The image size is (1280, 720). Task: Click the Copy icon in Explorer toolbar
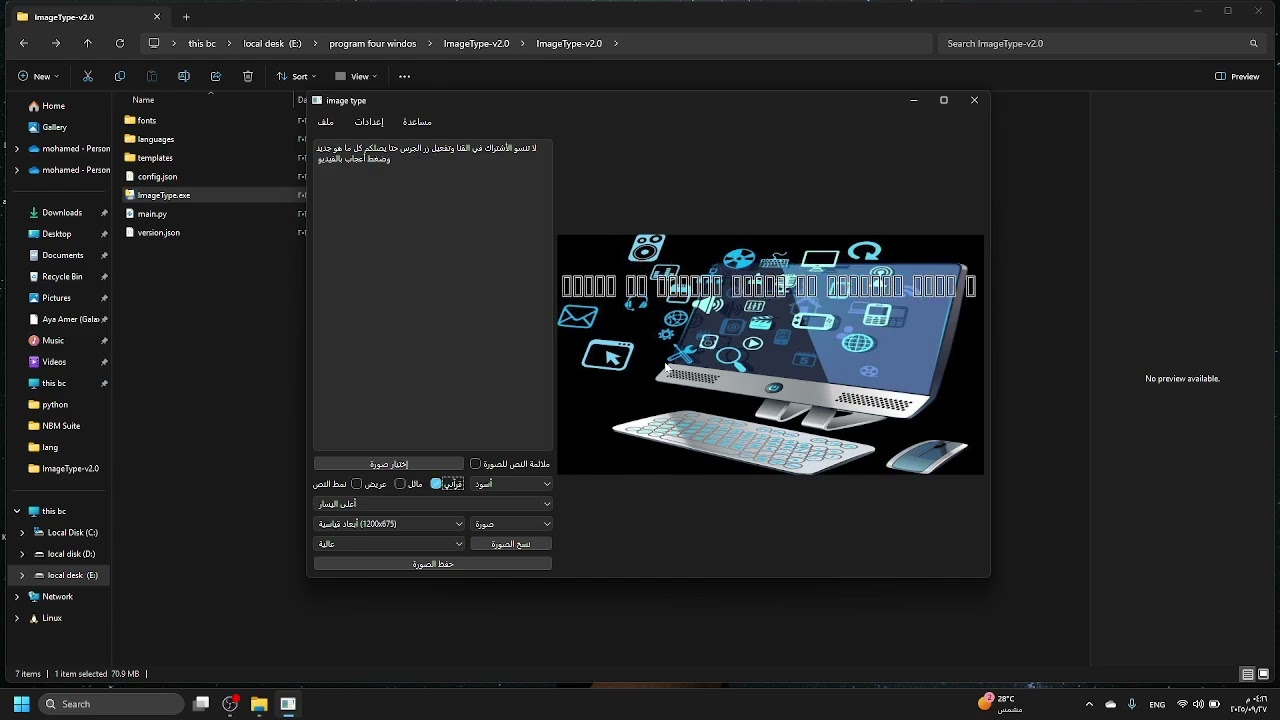pyautogui.click(x=120, y=76)
